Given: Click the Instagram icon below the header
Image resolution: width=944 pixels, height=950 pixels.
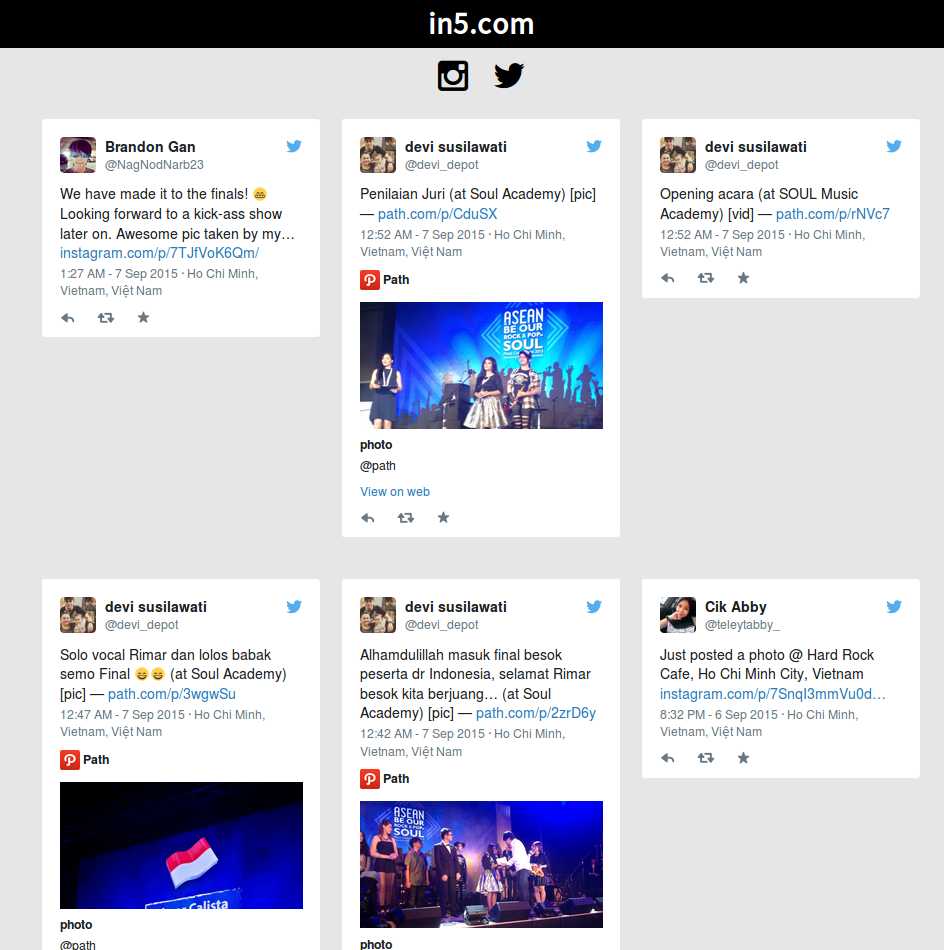Looking at the screenshot, I should coord(453,76).
